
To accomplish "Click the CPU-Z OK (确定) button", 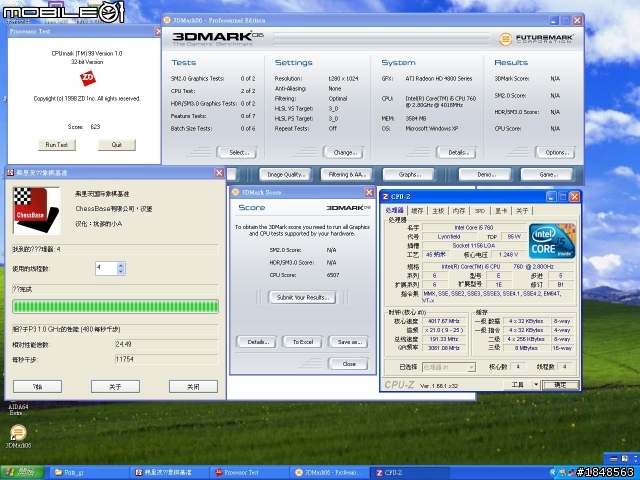I will (560, 384).
